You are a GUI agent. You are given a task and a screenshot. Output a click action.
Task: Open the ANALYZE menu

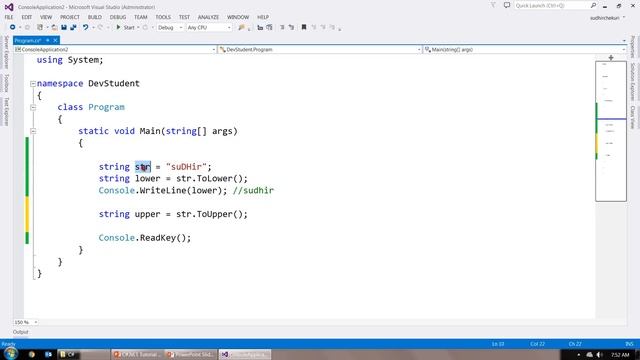click(x=208, y=17)
